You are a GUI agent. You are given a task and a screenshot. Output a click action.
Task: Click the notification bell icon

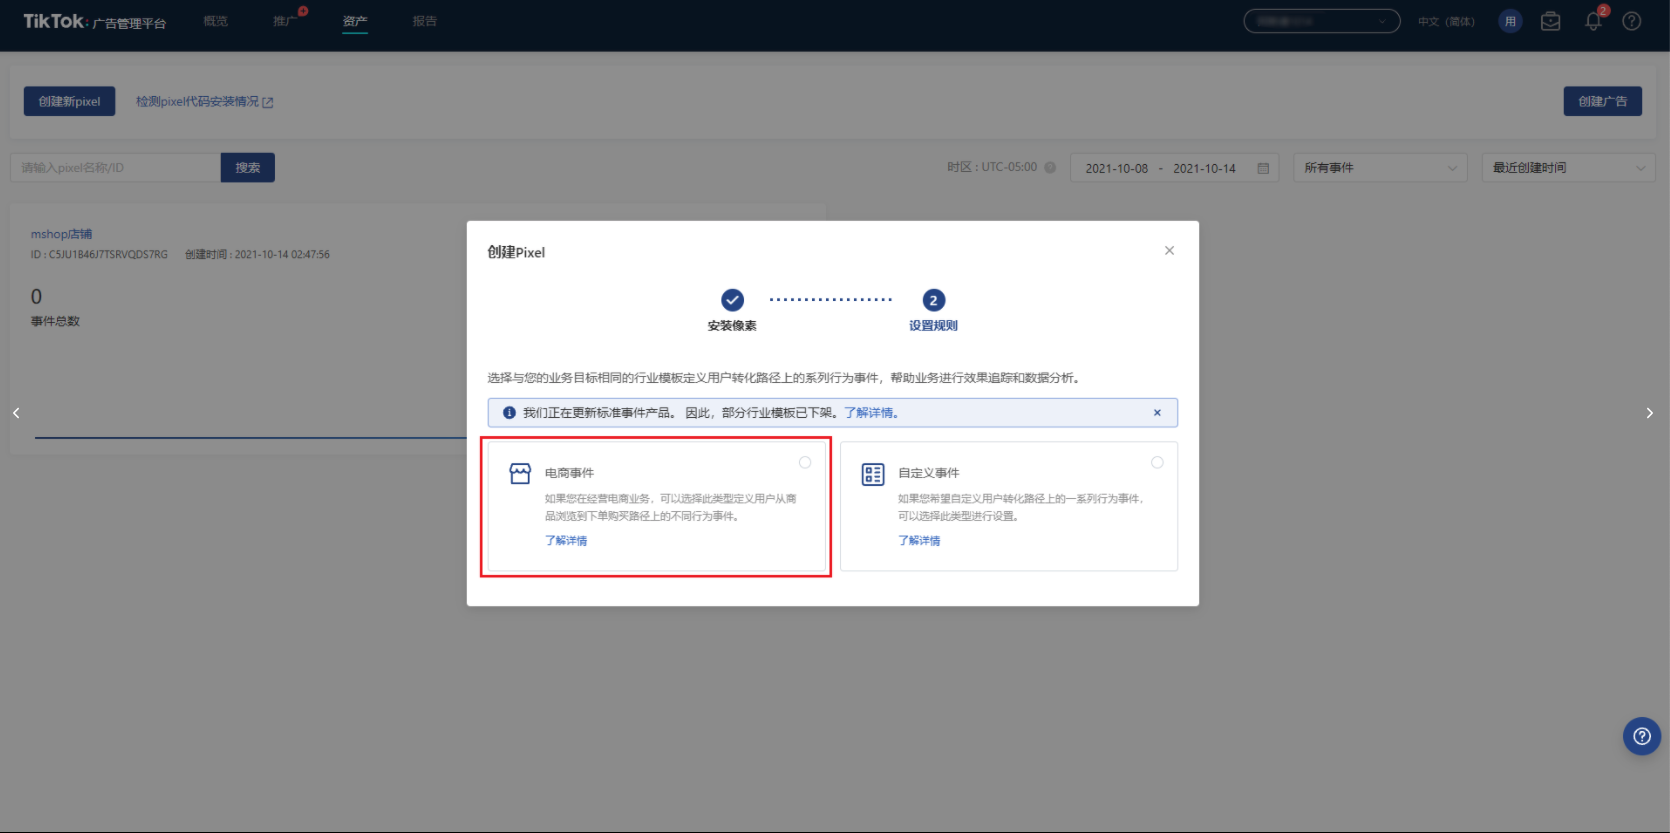click(x=1593, y=22)
